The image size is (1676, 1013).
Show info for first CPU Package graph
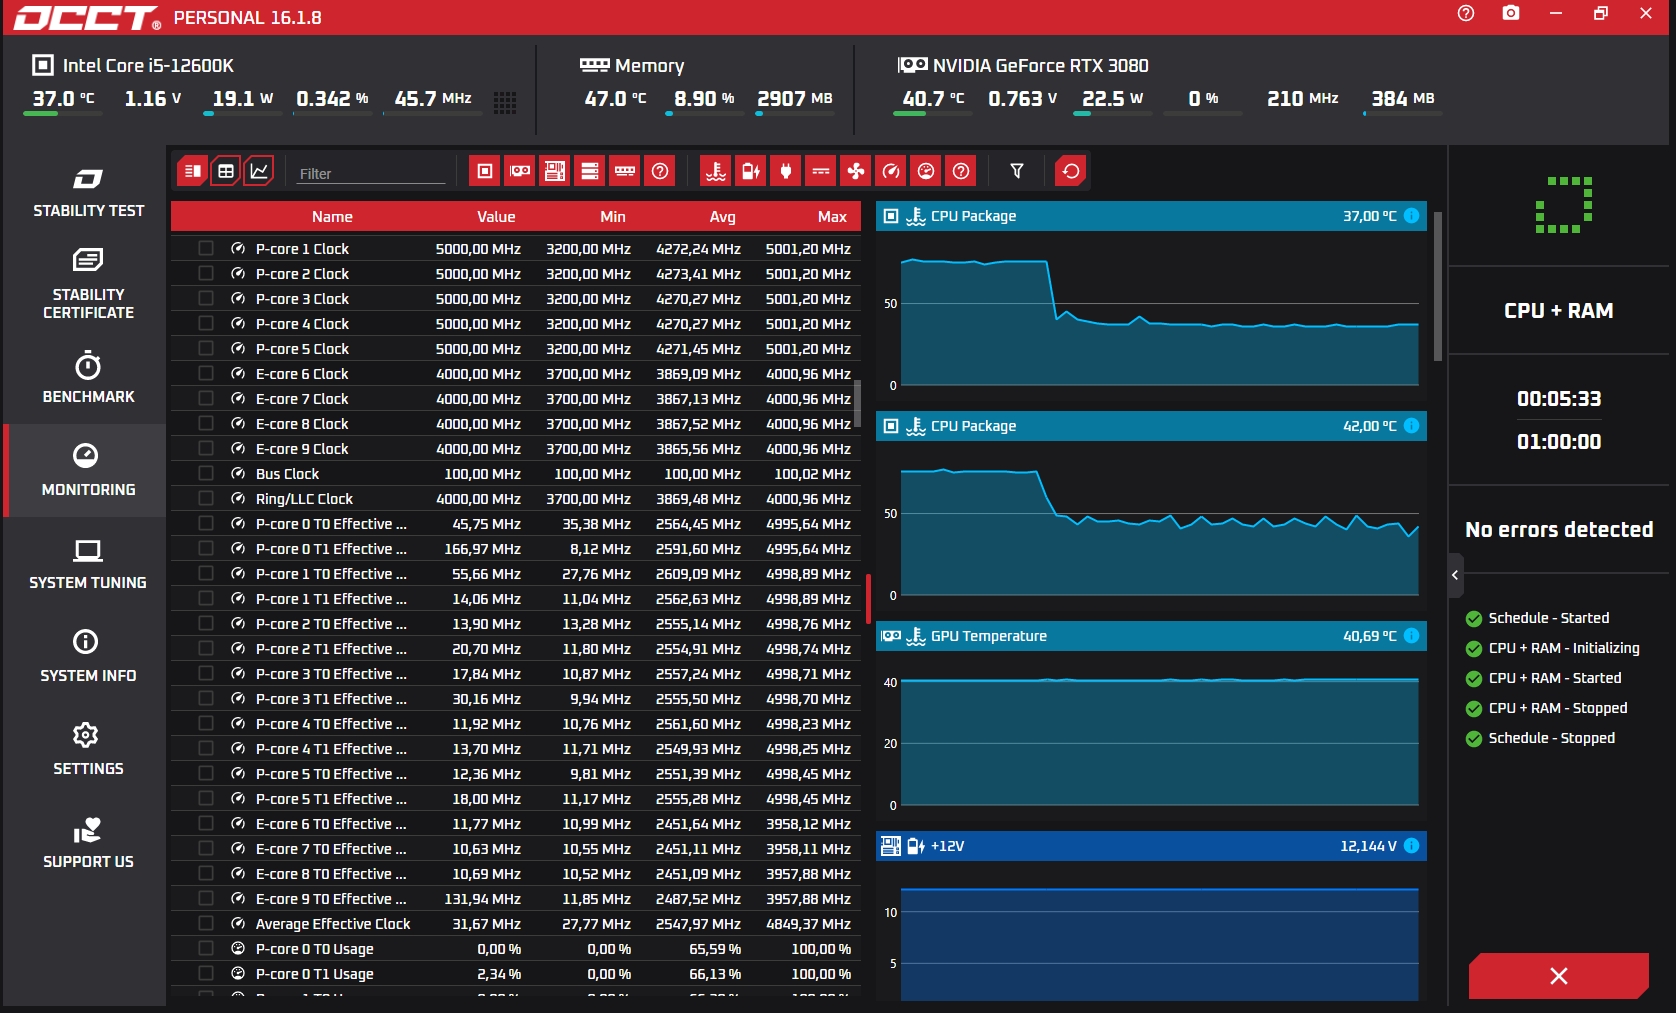[x=1411, y=216]
